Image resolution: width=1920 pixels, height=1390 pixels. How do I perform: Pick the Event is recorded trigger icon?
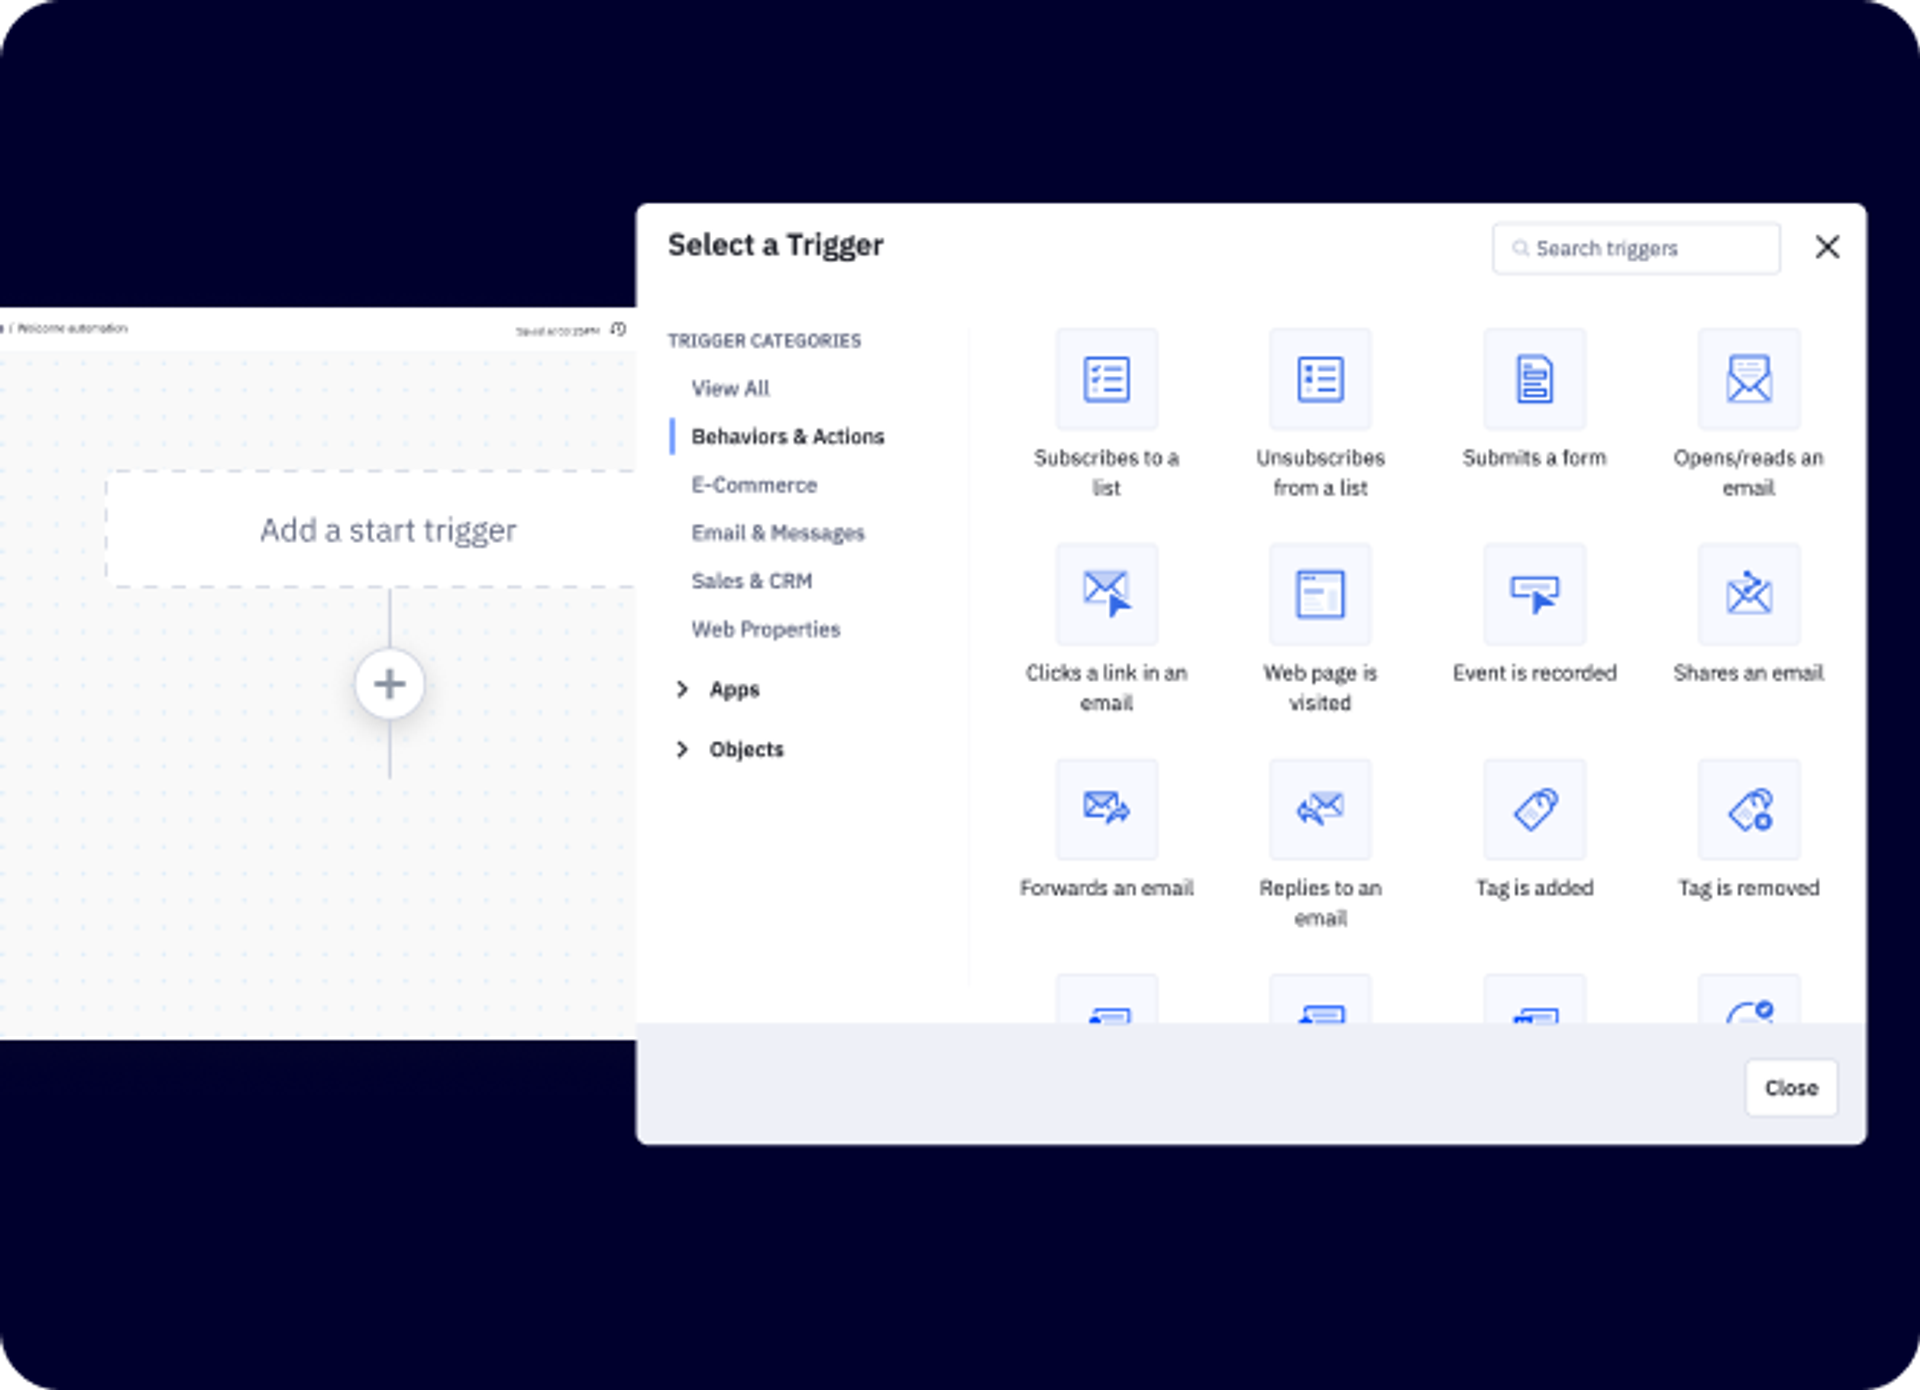[1534, 594]
